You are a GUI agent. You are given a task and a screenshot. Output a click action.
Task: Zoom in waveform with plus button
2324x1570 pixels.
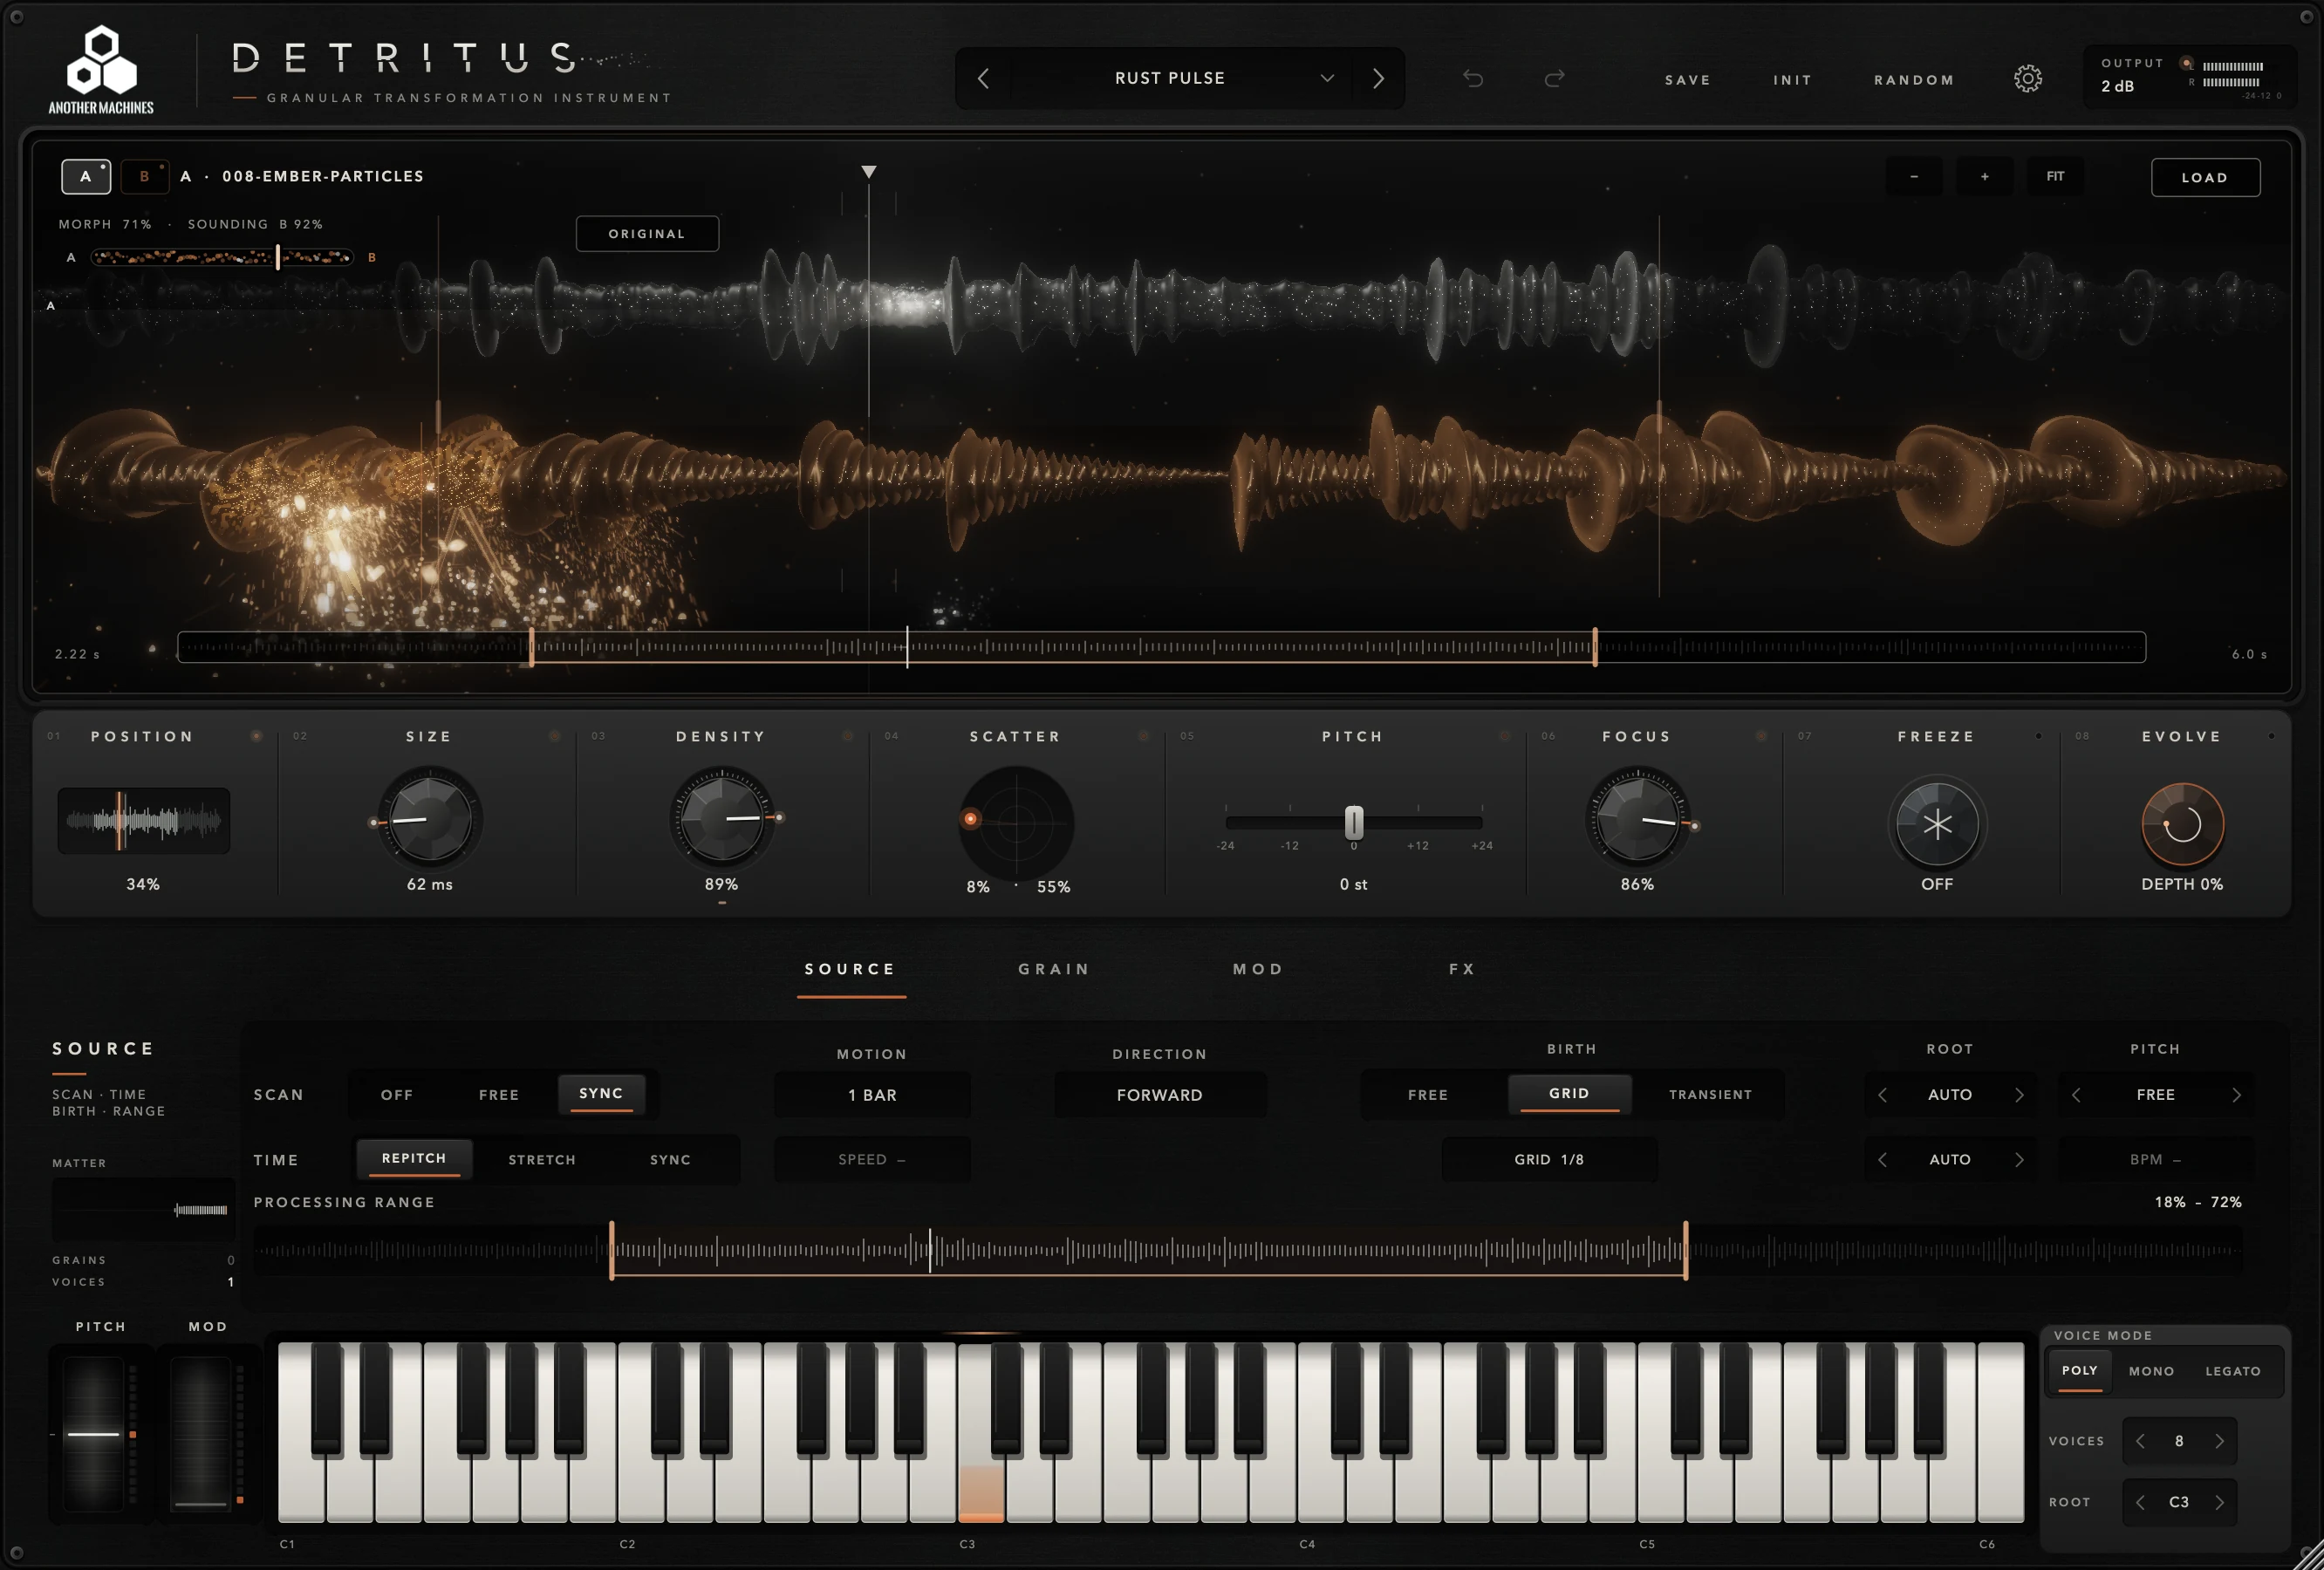pyautogui.click(x=1984, y=177)
